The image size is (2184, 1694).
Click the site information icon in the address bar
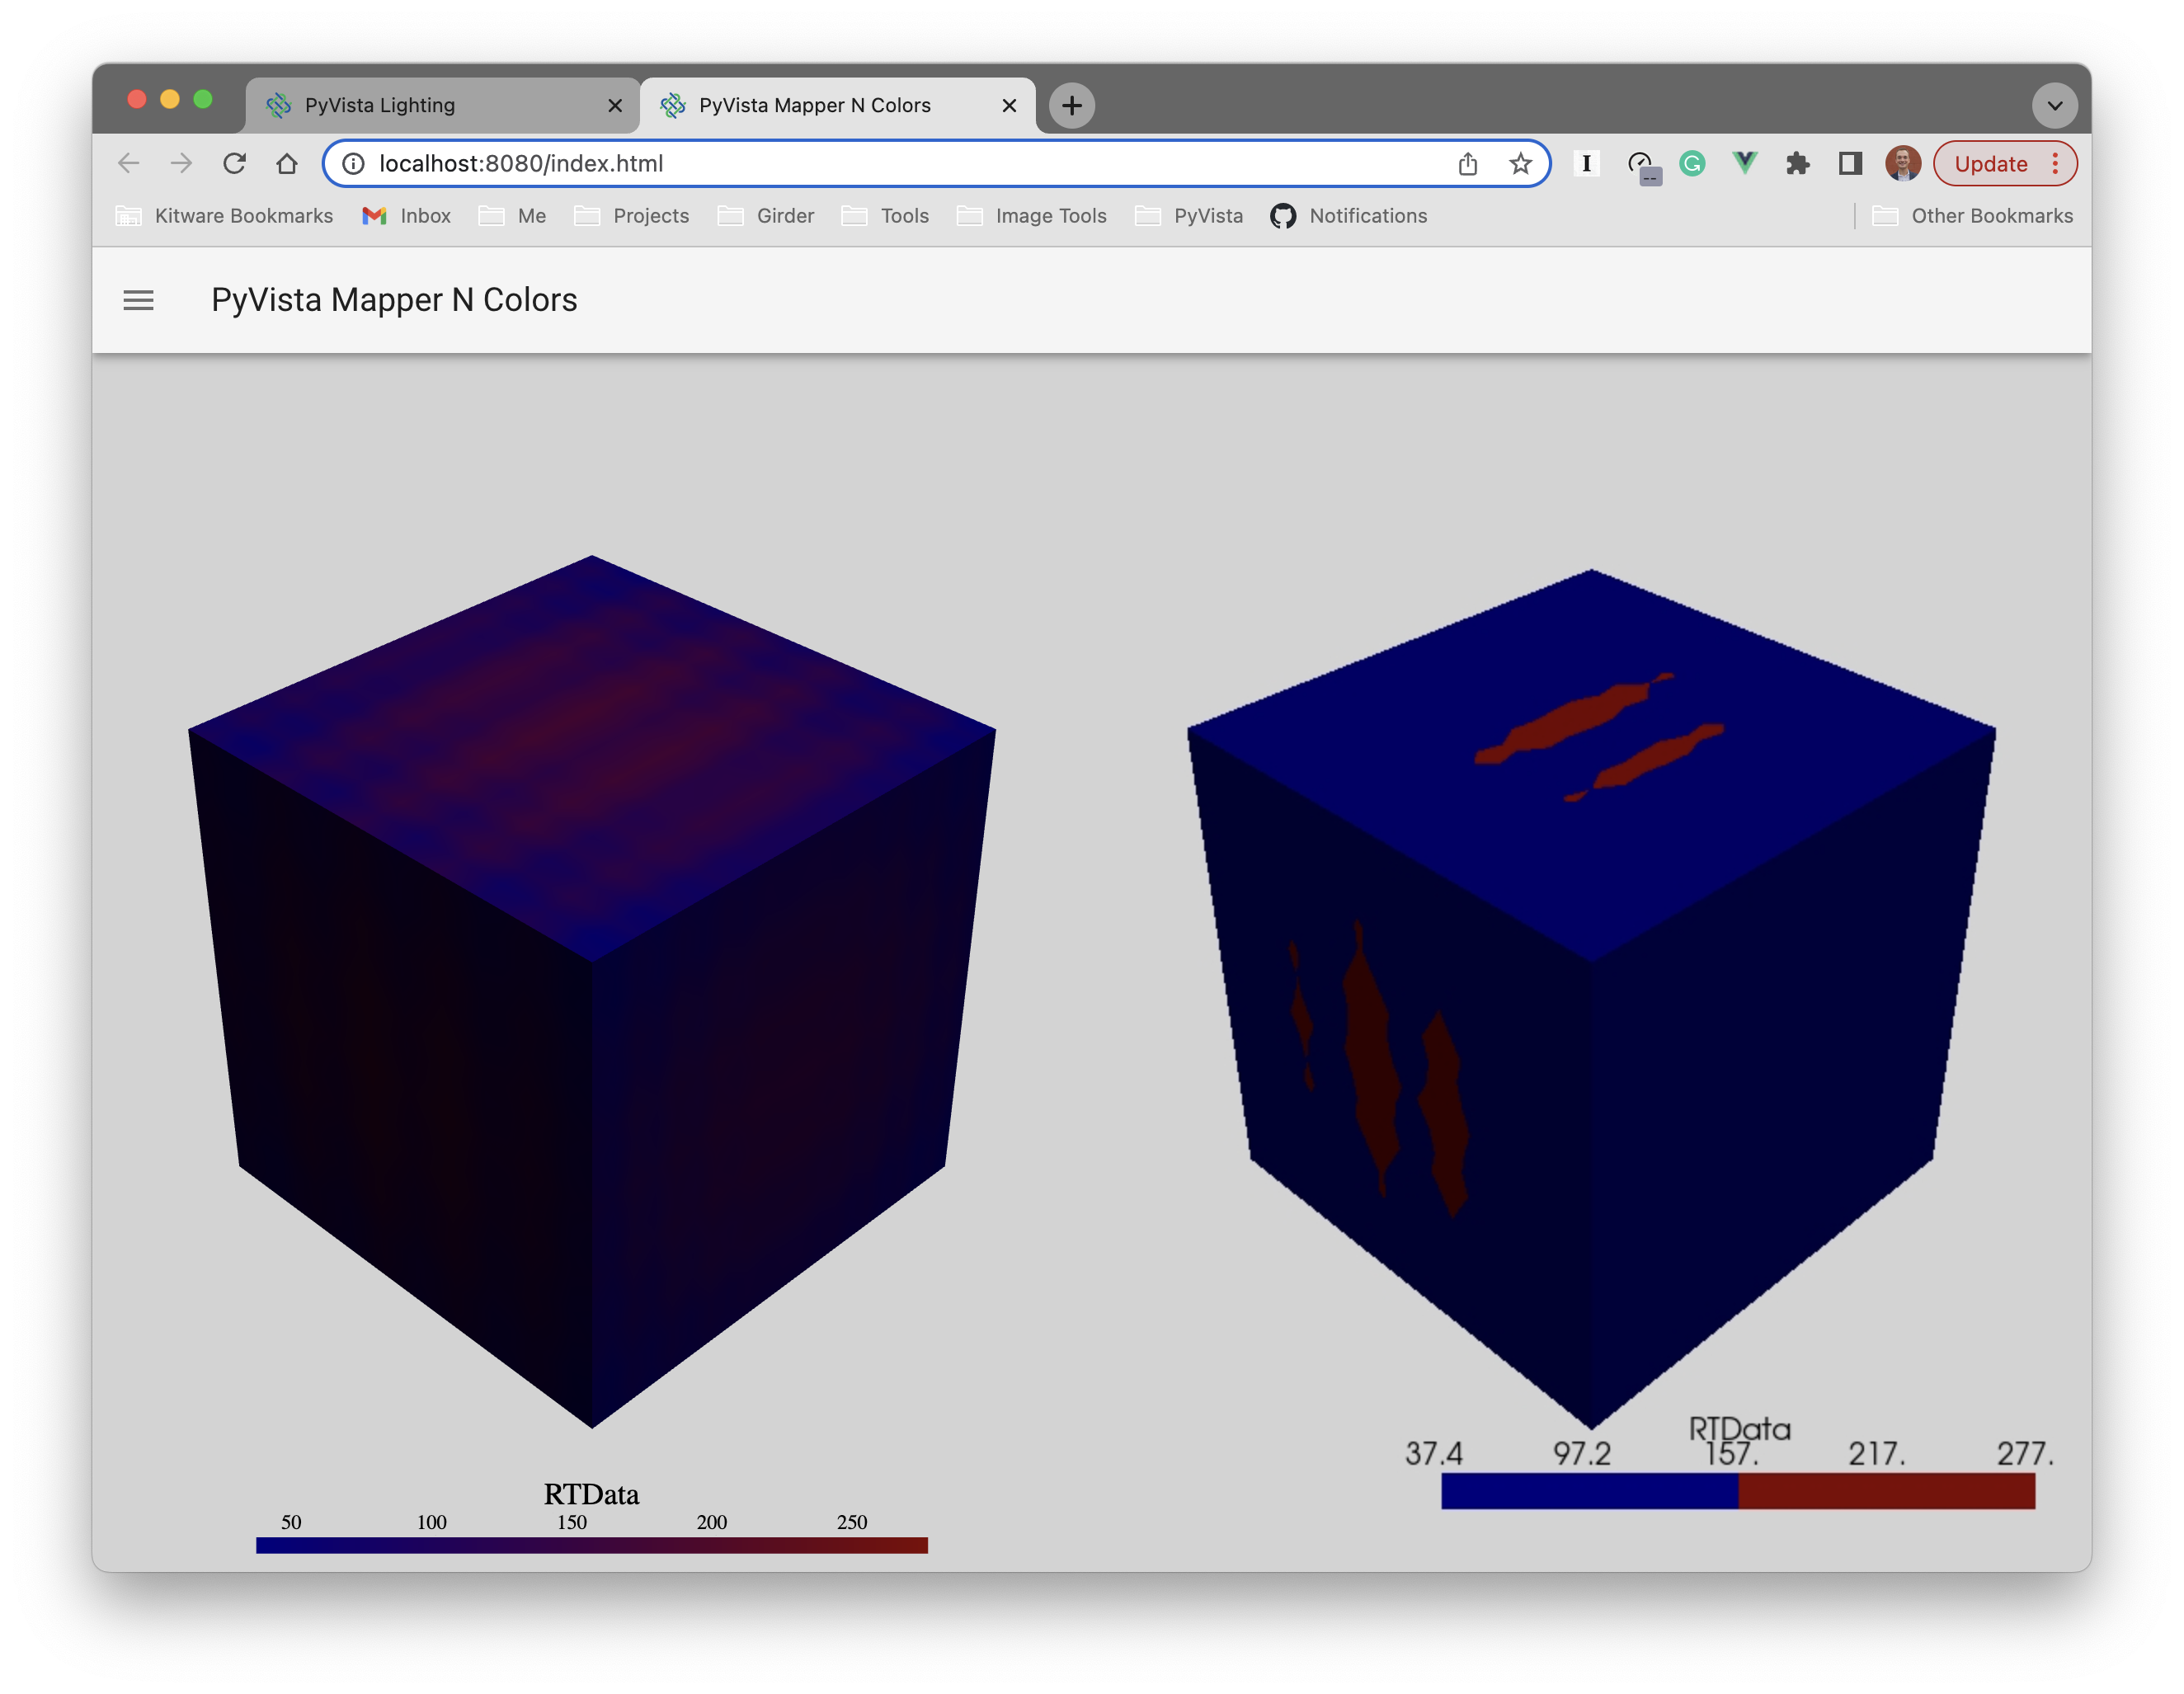(354, 163)
